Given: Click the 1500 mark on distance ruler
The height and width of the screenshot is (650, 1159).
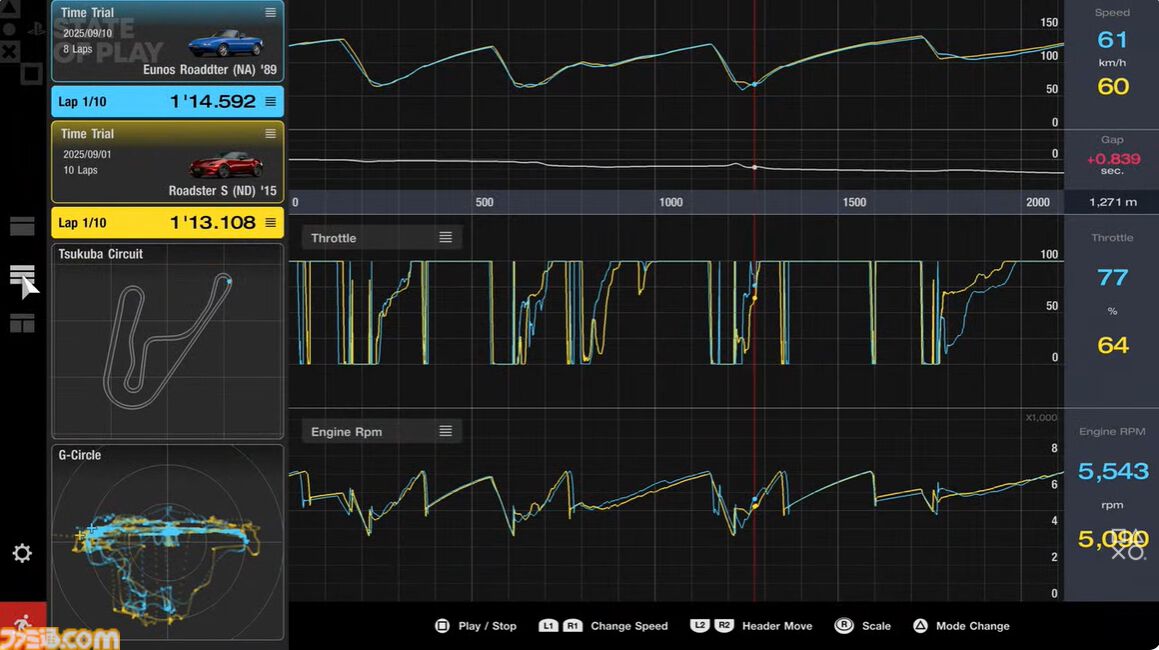Looking at the screenshot, I should coord(854,202).
